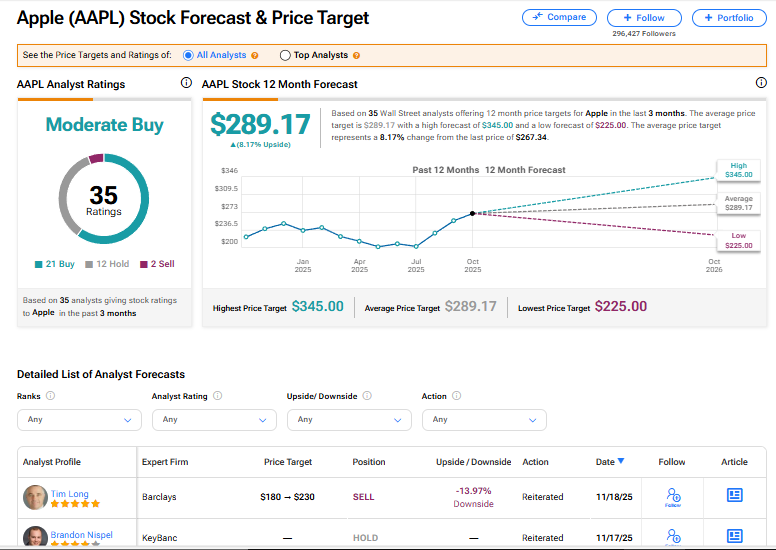Open Tim Long's article icon
This screenshot has width=776, height=550.
pos(734,495)
